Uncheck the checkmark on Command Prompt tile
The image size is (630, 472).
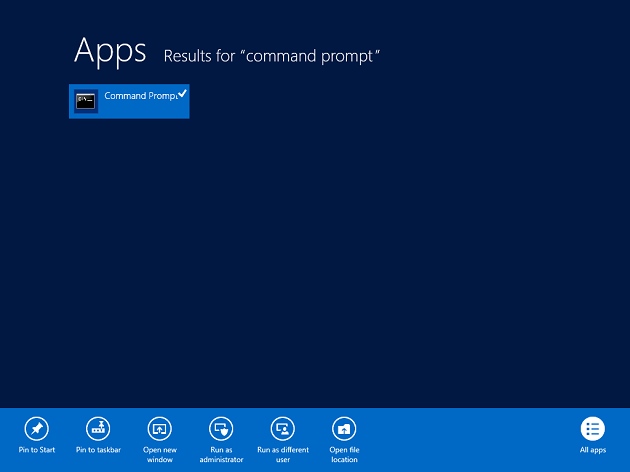click(x=182, y=93)
